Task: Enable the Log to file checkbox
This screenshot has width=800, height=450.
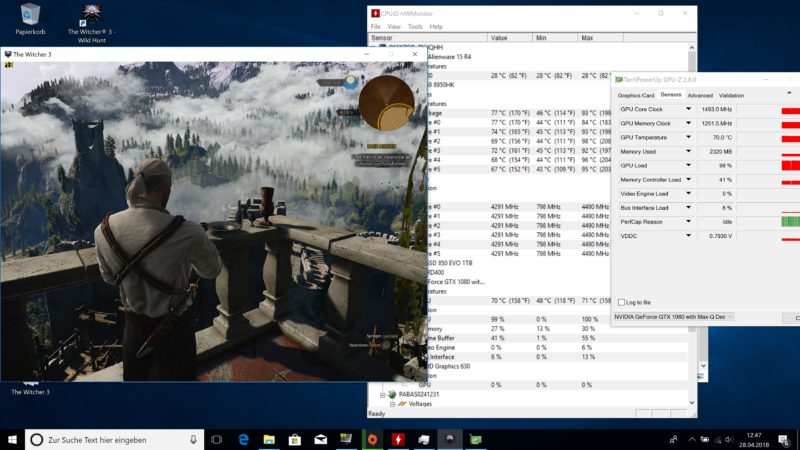Action: [621, 302]
